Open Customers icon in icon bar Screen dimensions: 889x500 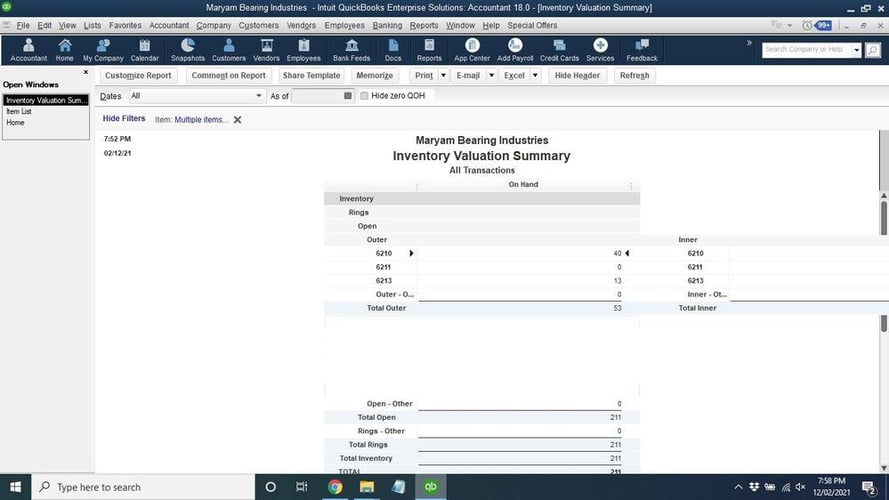(228, 50)
